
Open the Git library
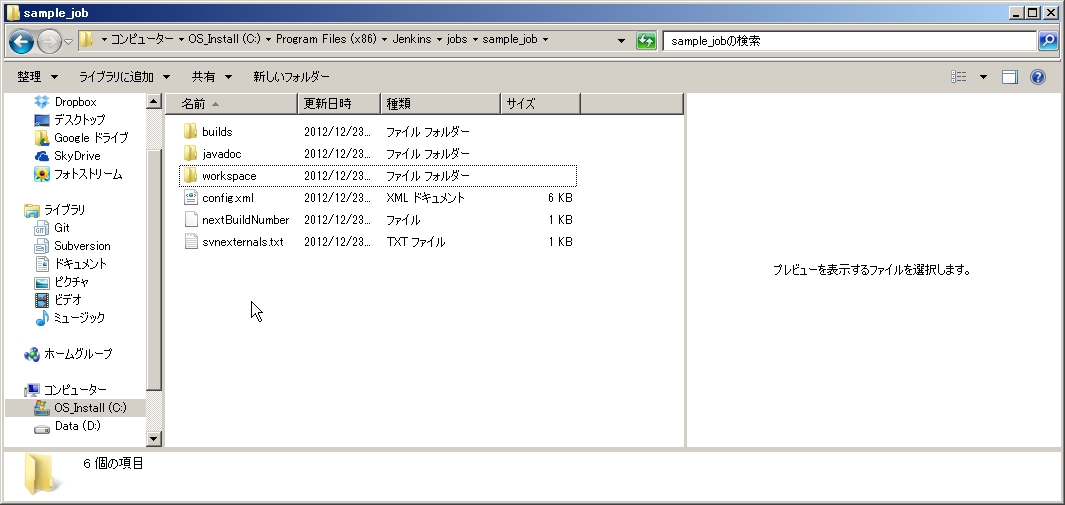(61, 228)
